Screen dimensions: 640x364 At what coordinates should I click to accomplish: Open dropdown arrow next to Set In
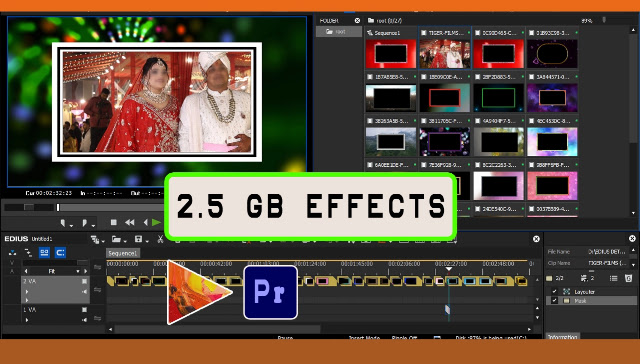[71, 225]
